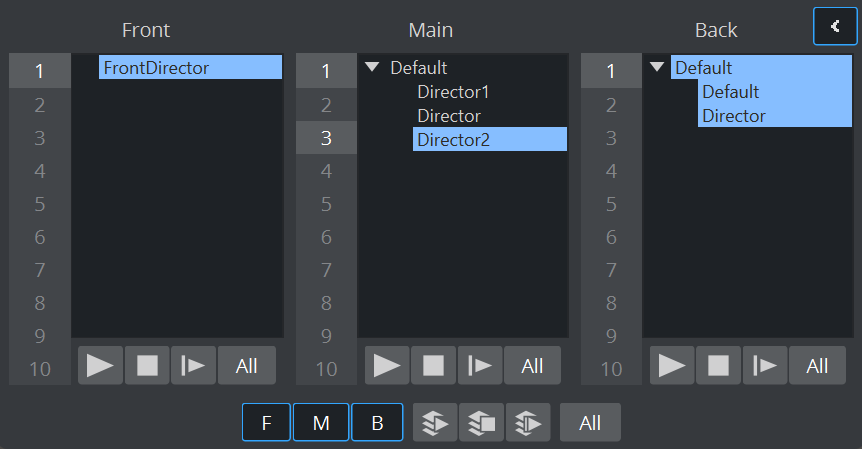Toggle the B back layer button

click(377, 423)
